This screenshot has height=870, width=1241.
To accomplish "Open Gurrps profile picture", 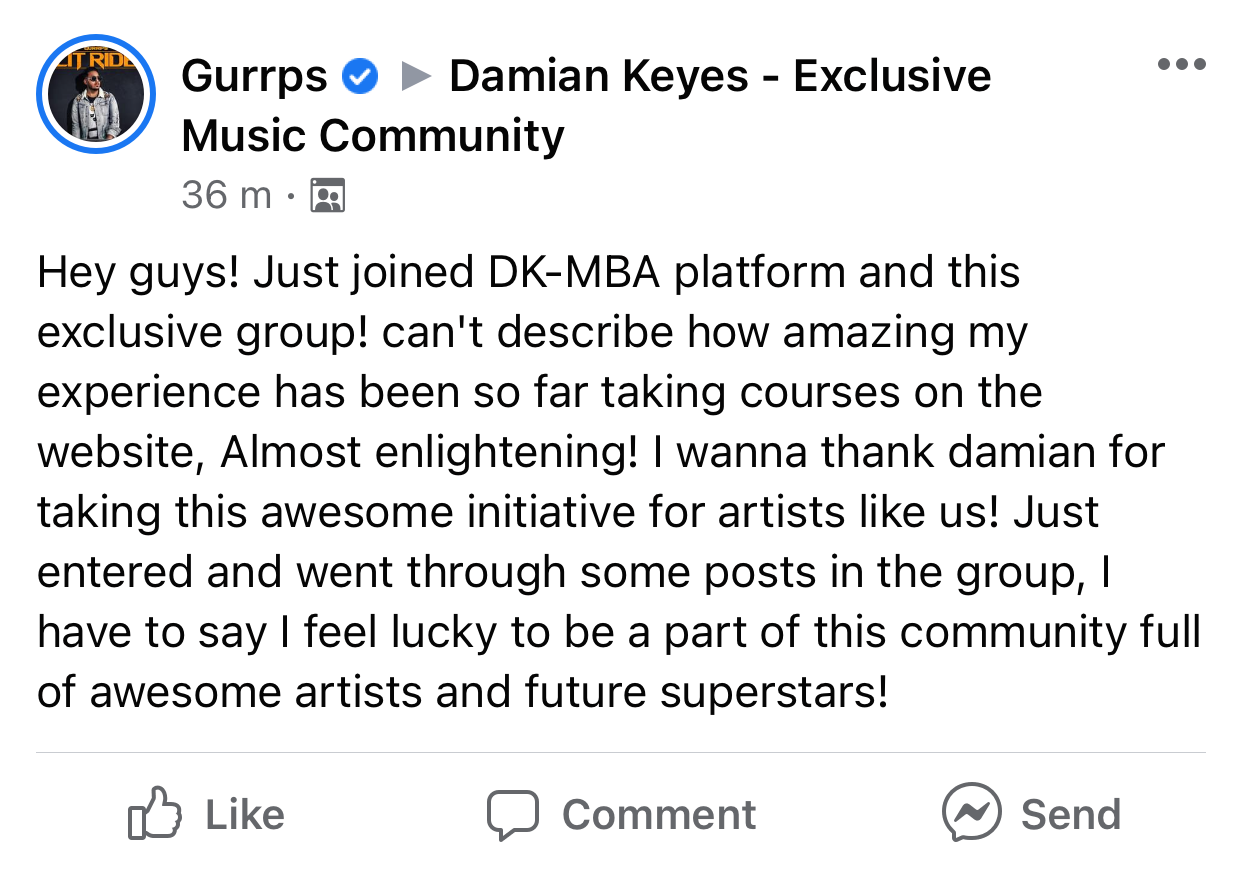I will coord(96,97).
